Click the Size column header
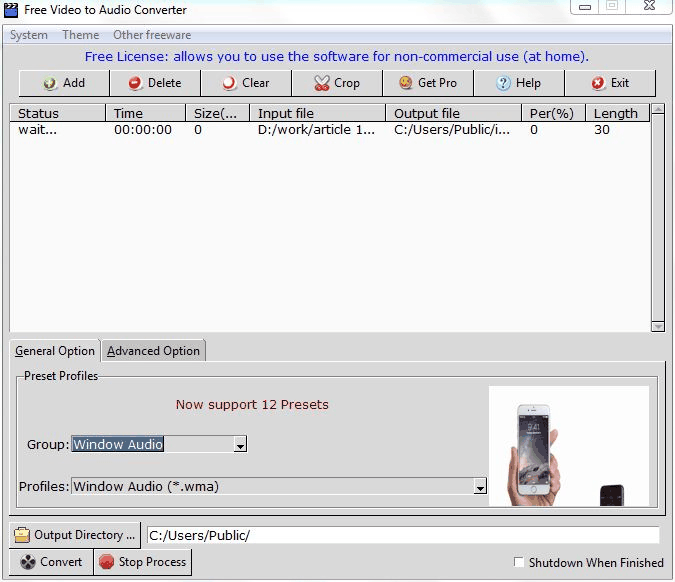Image resolution: width=675 pixels, height=582 pixels. [x=217, y=113]
